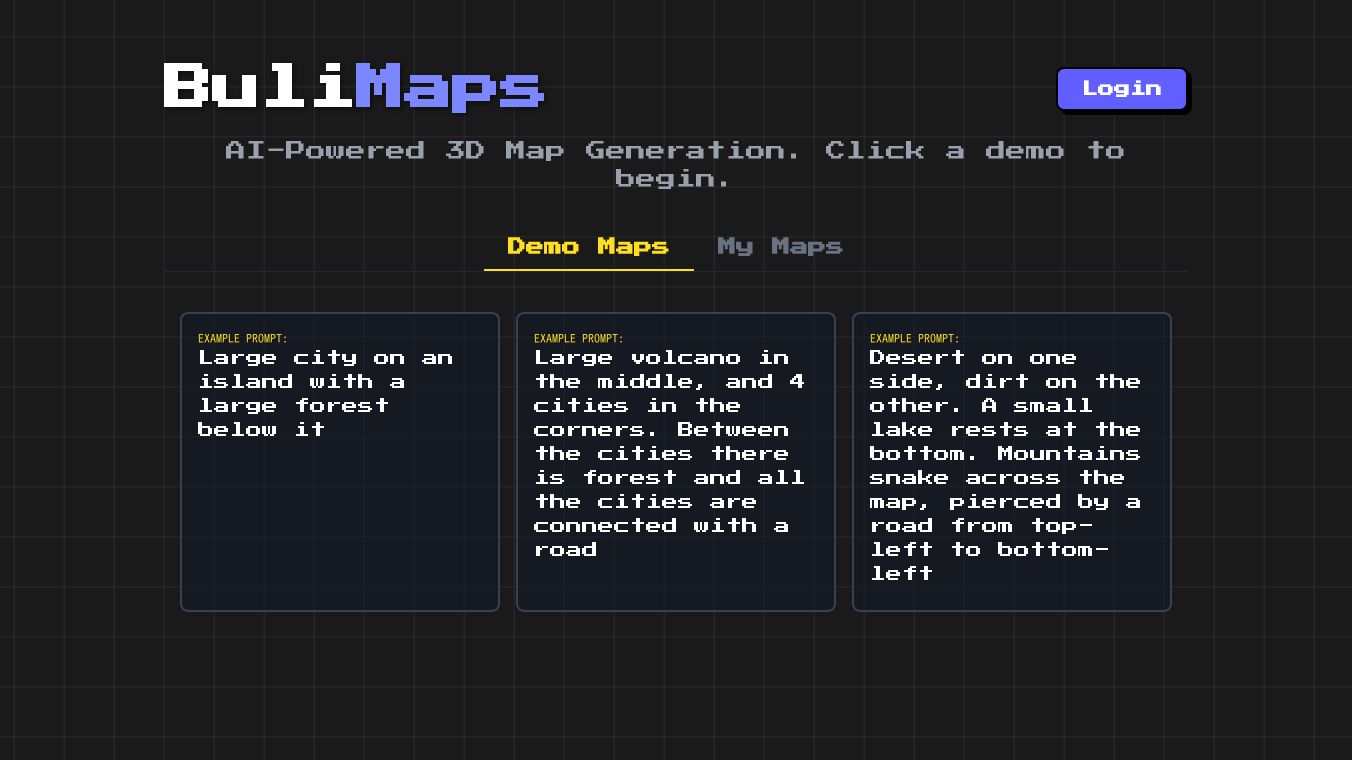Open the volcano with 4 cities demo card
Image resolution: width=1352 pixels, height=760 pixels.
[676, 462]
